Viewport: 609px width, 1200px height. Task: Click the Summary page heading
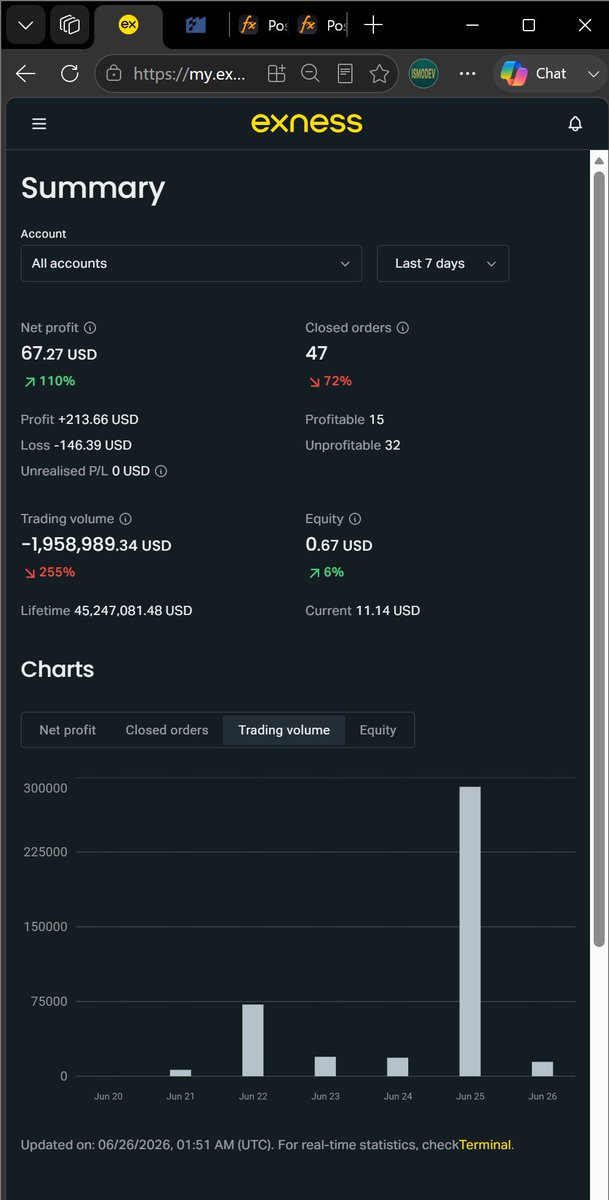[x=93, y=188]
